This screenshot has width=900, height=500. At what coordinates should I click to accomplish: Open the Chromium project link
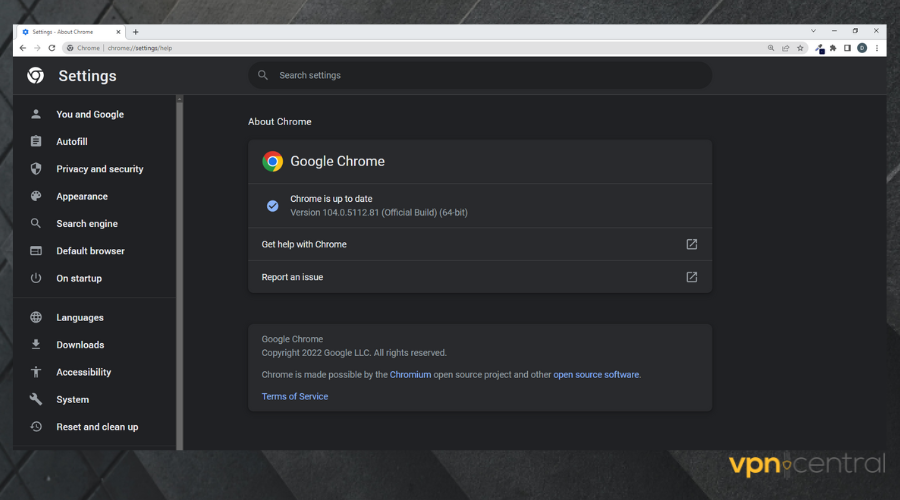(410, 375)
